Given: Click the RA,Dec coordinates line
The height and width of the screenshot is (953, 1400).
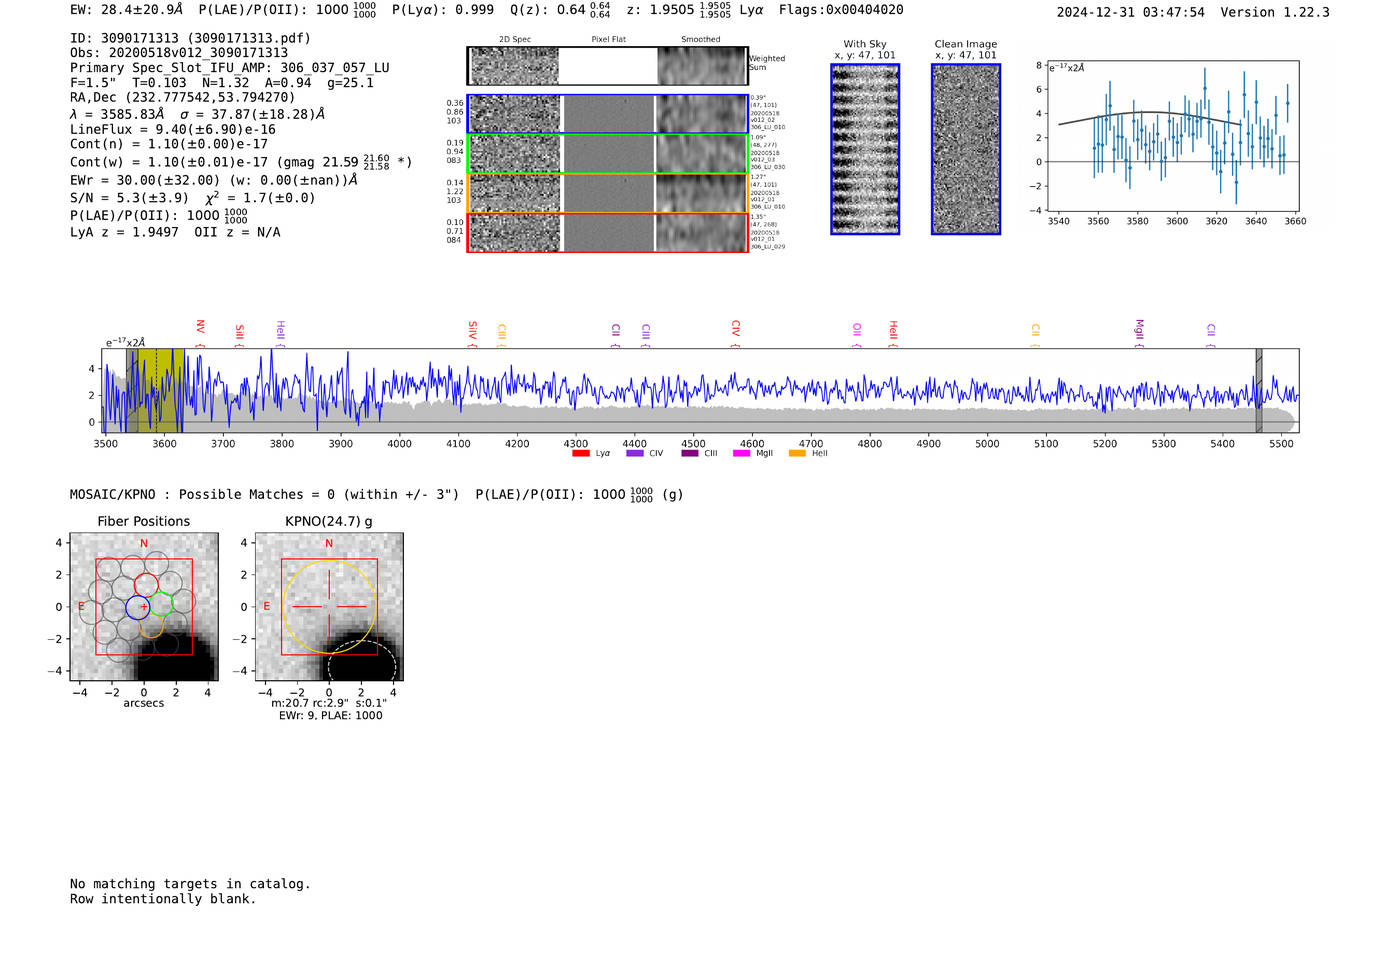Looking at the screenshot, I should tap(183, 98).
